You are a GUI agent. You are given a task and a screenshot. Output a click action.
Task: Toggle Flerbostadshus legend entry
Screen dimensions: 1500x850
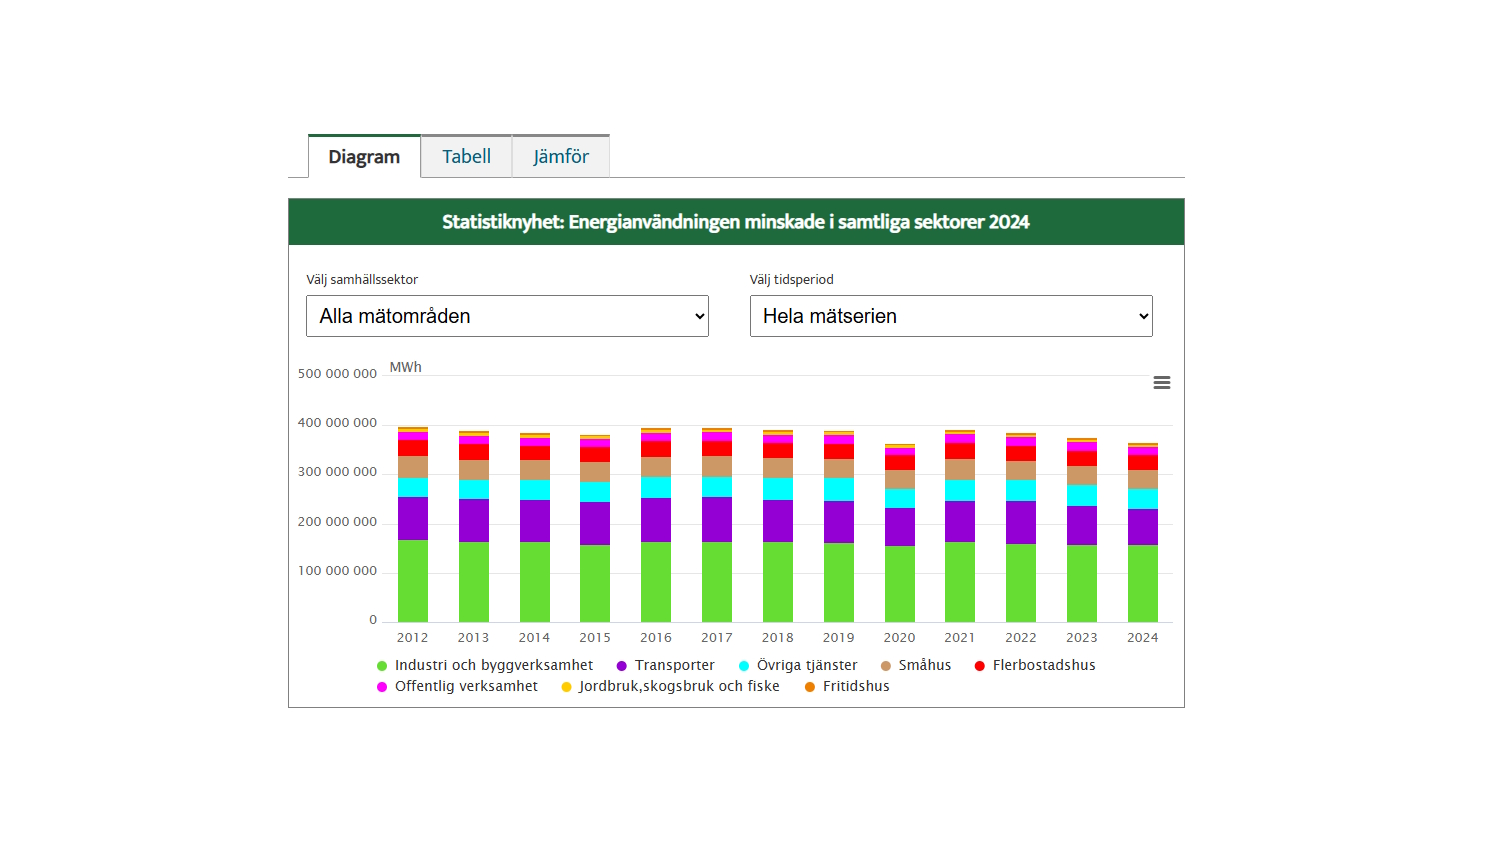click(x=1043, y=665)
